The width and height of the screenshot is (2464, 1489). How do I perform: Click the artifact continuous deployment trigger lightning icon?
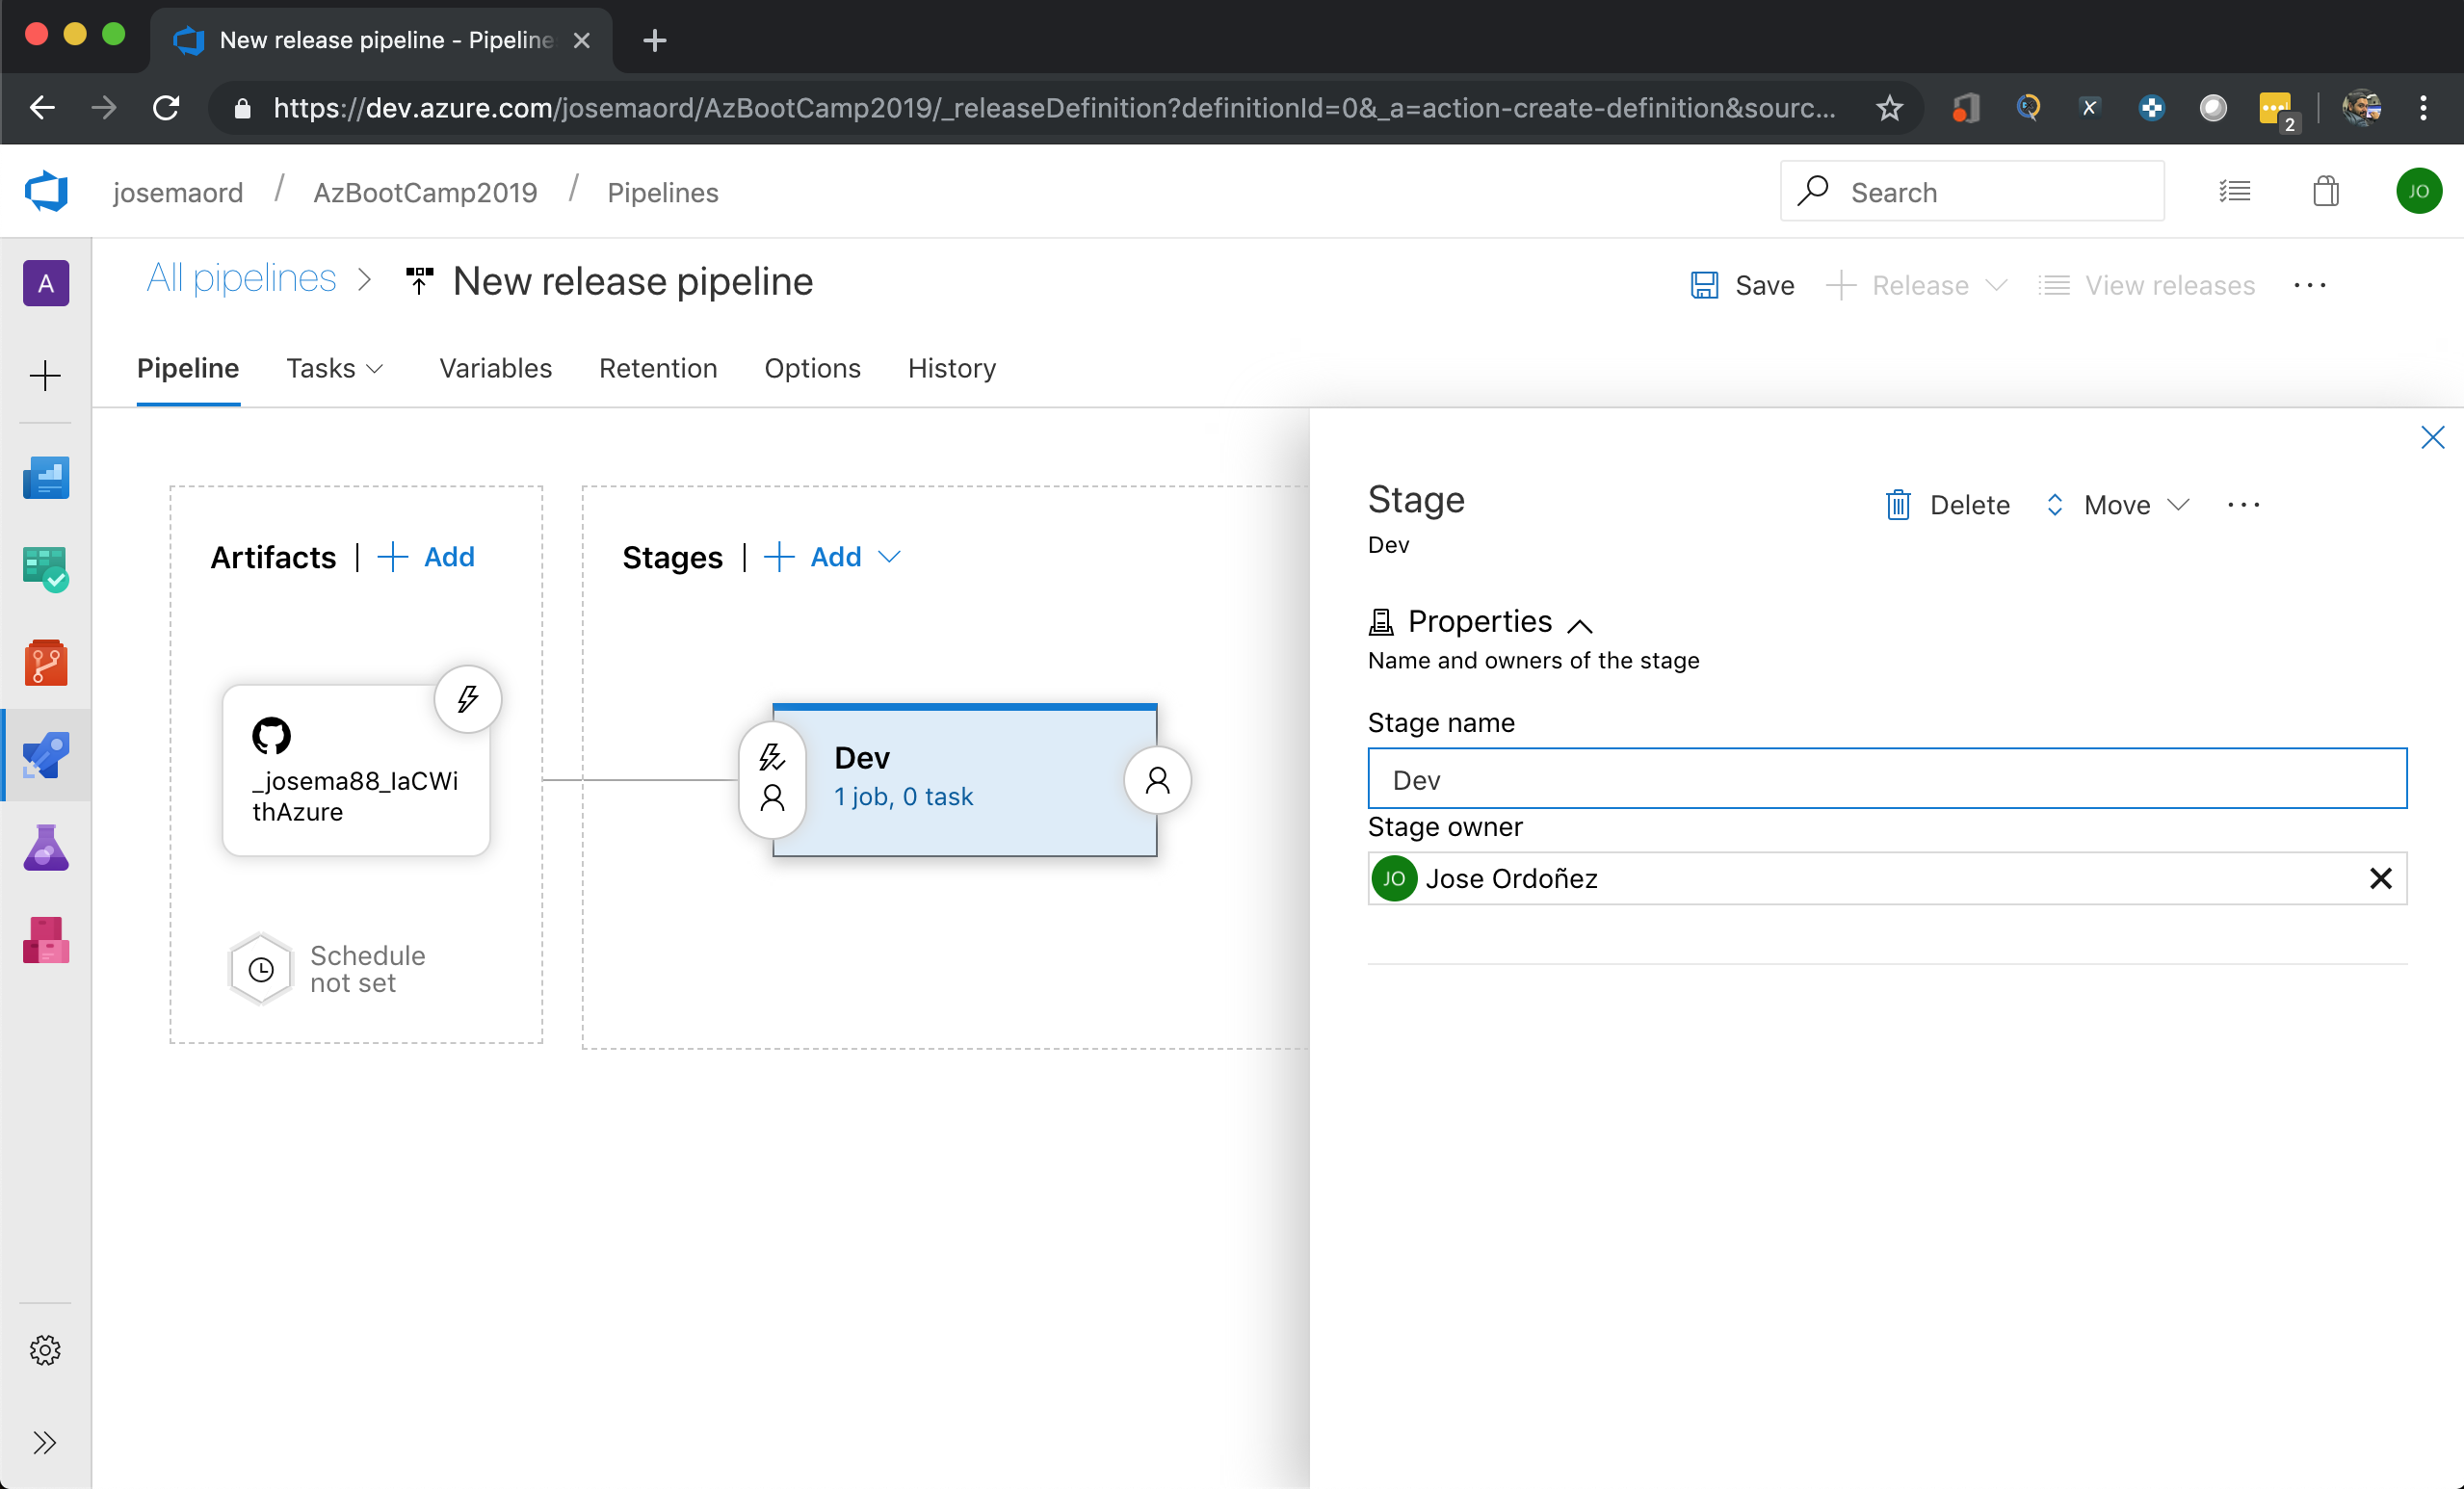467,698
